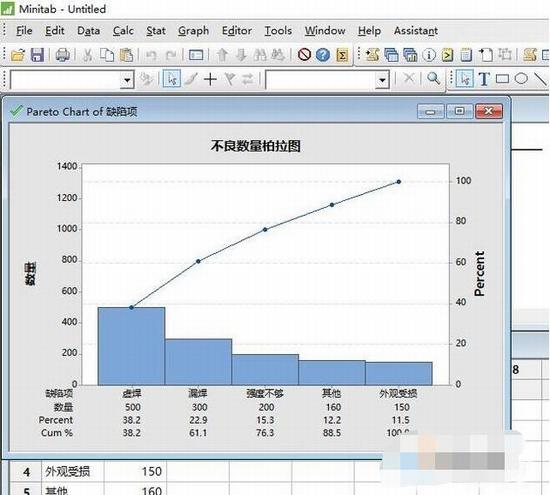
Task: Click the Find Next binoculars icon
Action: 278,55
